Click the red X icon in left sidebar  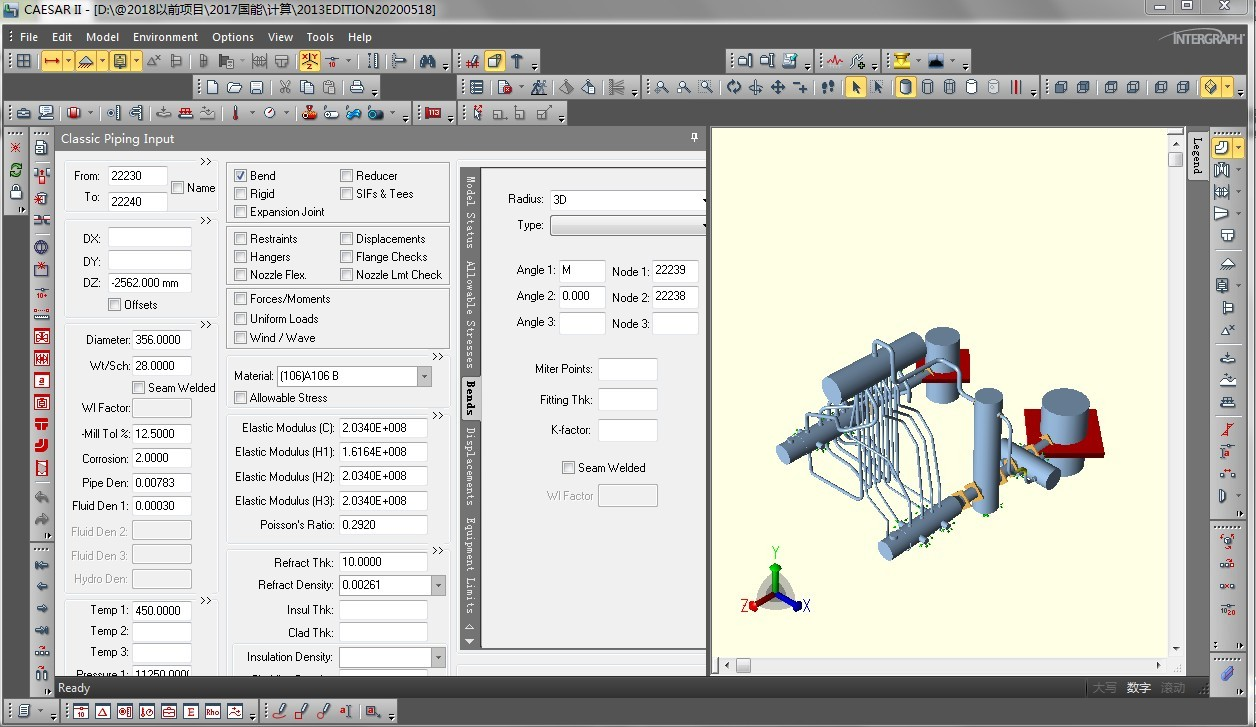[x=16, y=148]
